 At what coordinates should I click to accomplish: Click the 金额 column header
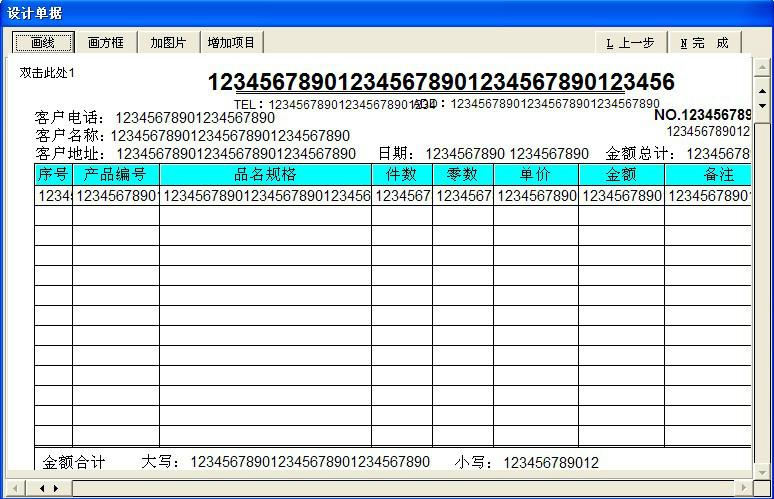coord(621,174)
